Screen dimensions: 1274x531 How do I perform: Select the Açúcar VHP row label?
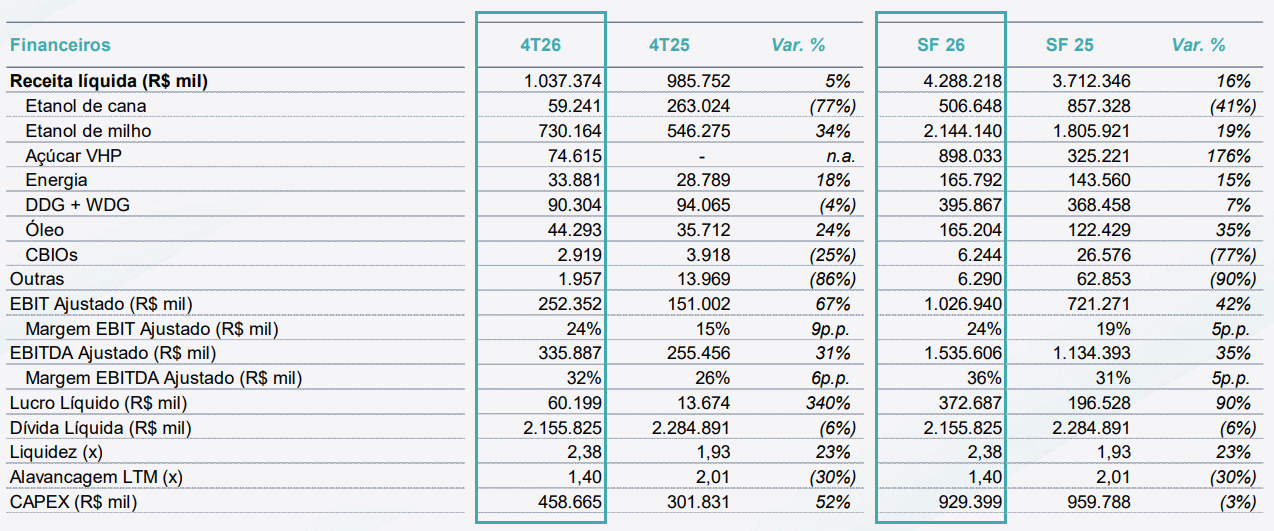tap(70, 156)
